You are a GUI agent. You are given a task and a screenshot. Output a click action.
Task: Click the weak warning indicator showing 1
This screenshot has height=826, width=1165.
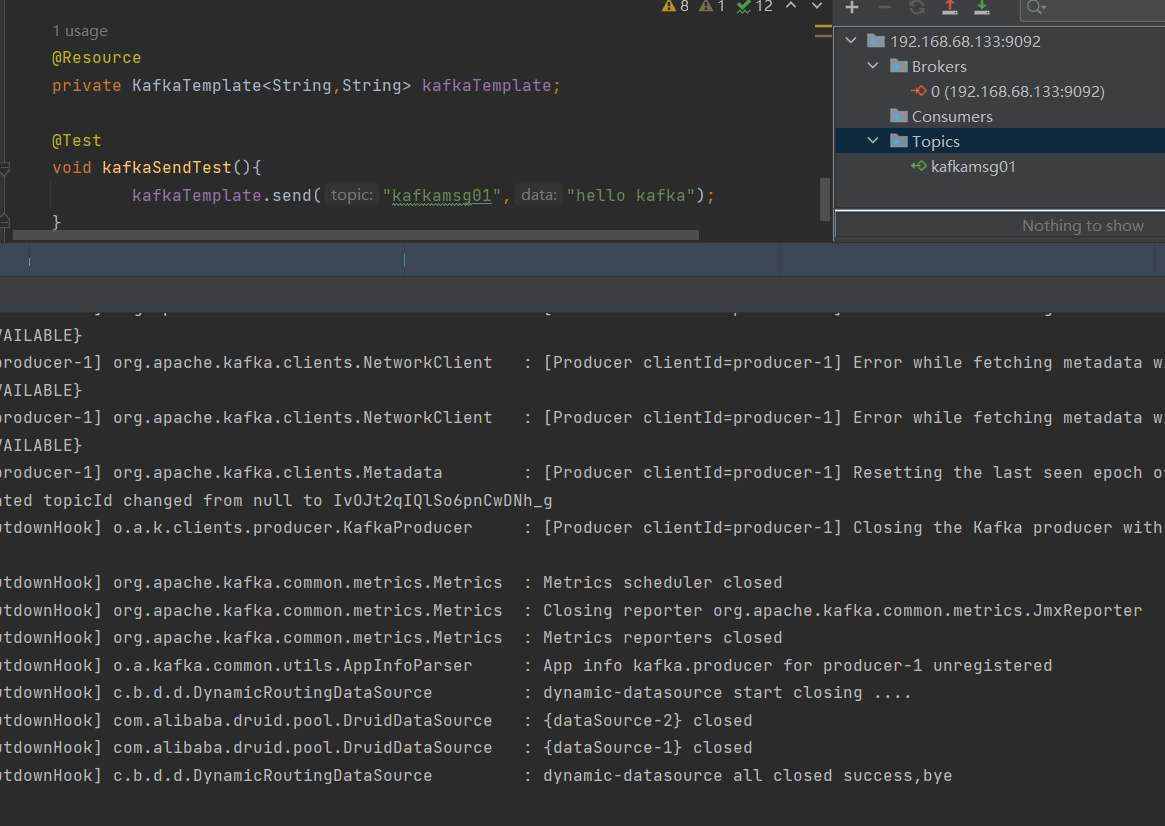point(712,6)
